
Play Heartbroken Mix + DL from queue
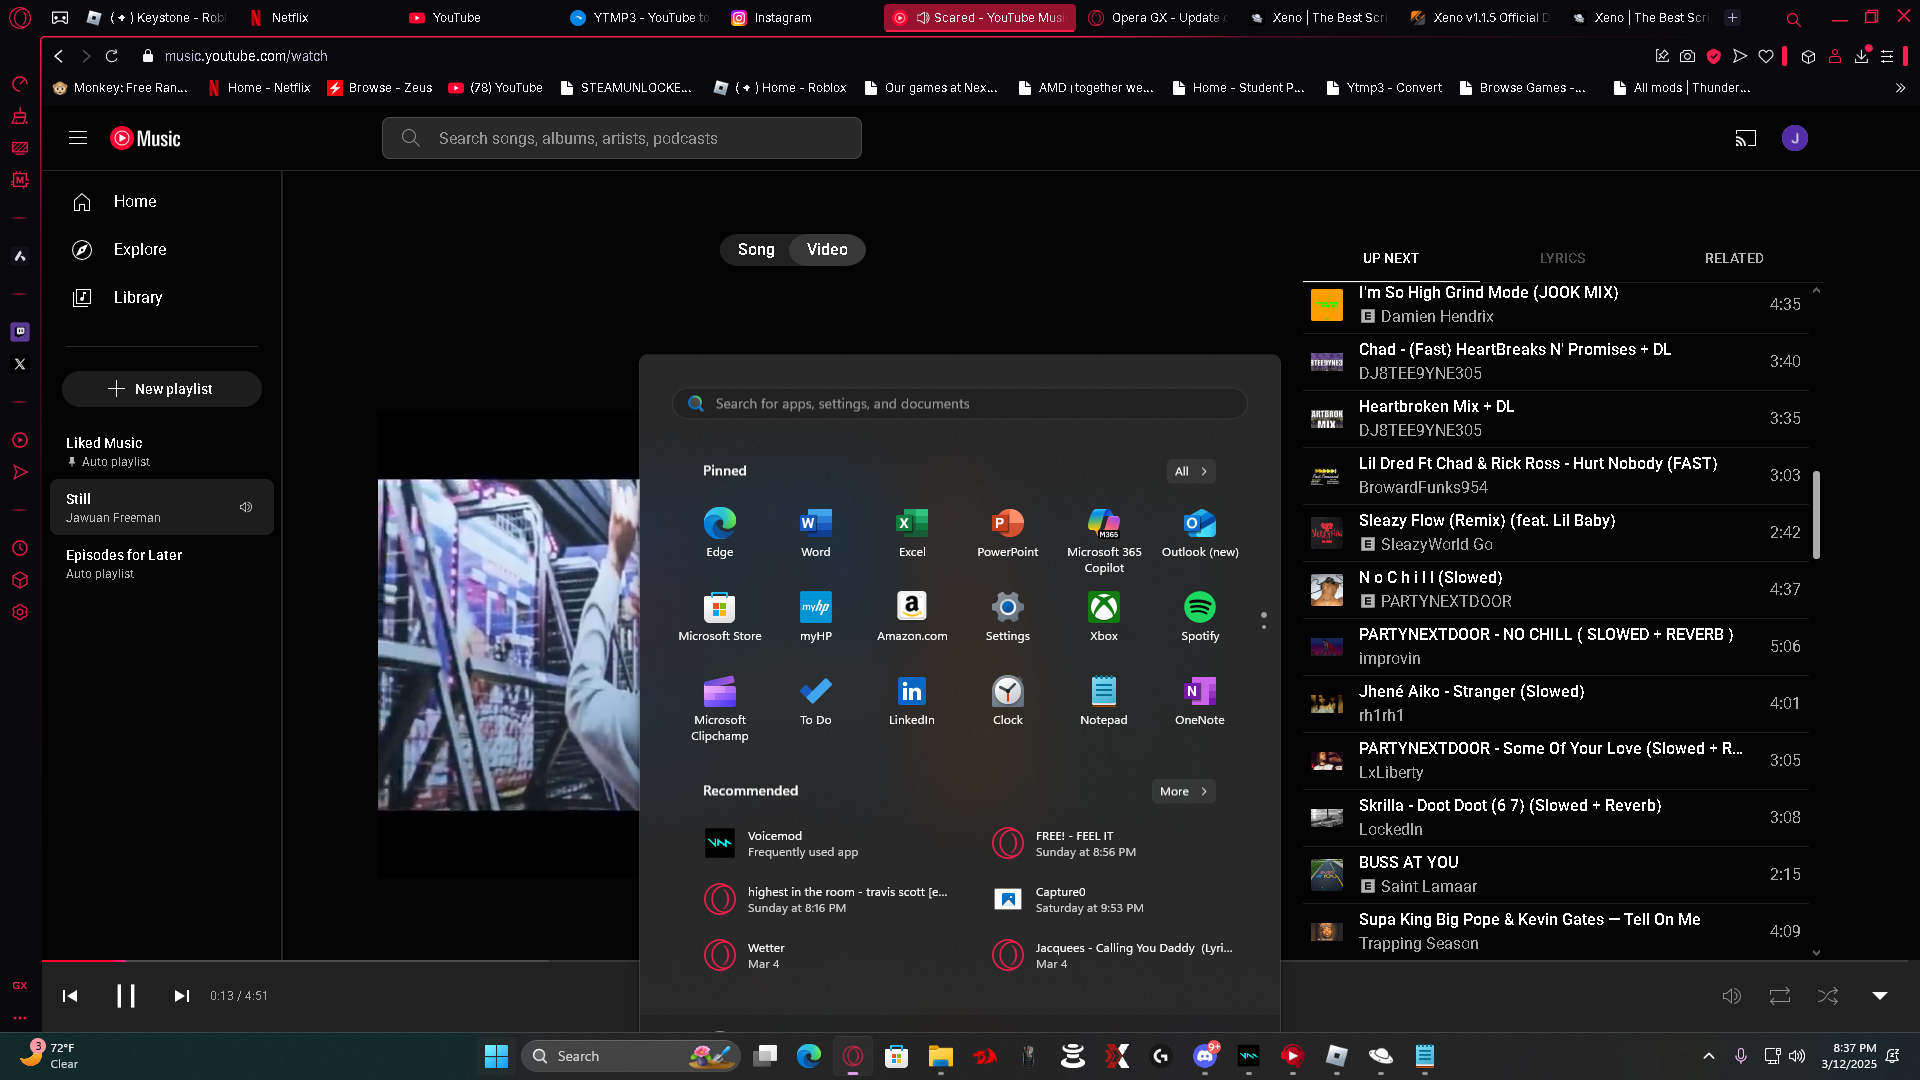(1556, 418)
